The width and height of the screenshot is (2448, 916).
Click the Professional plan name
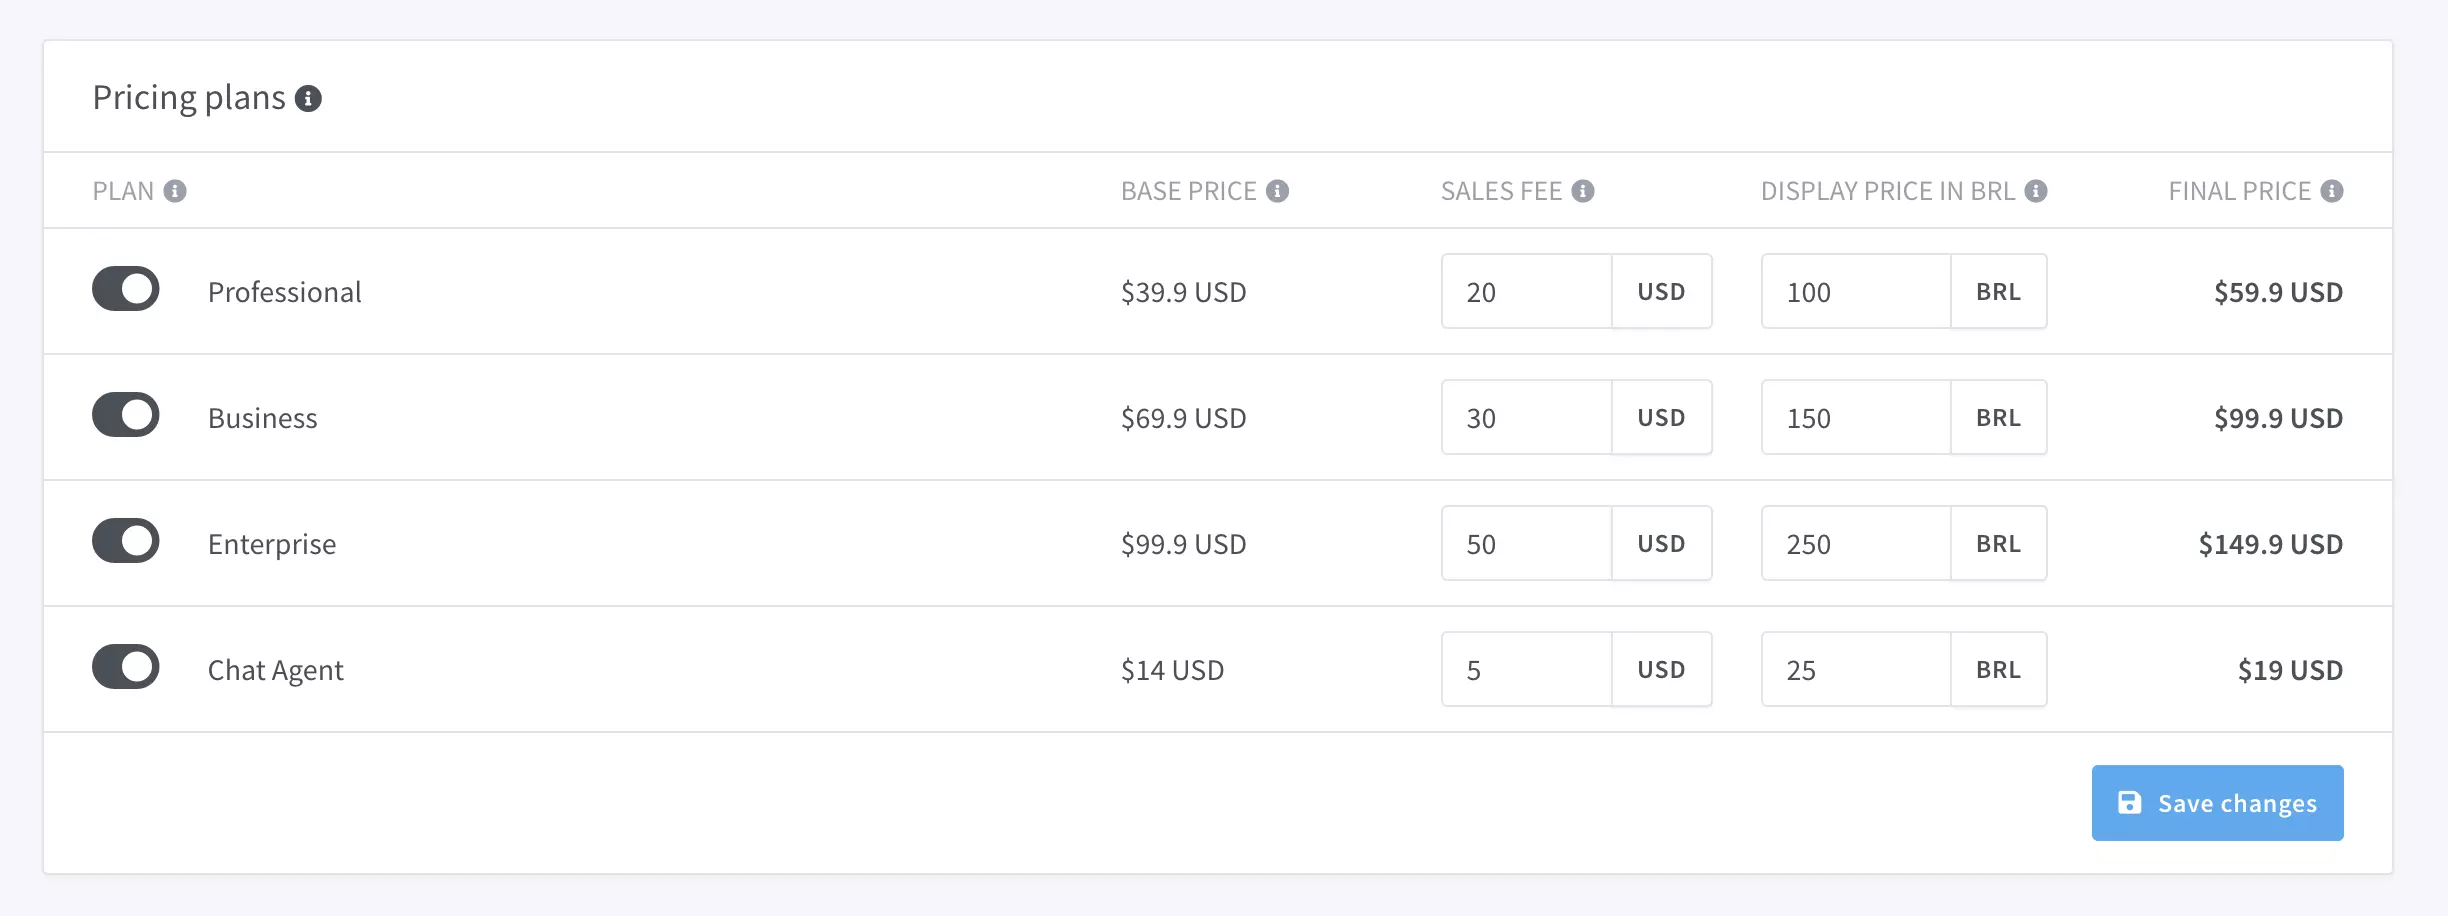click(284, 292)
